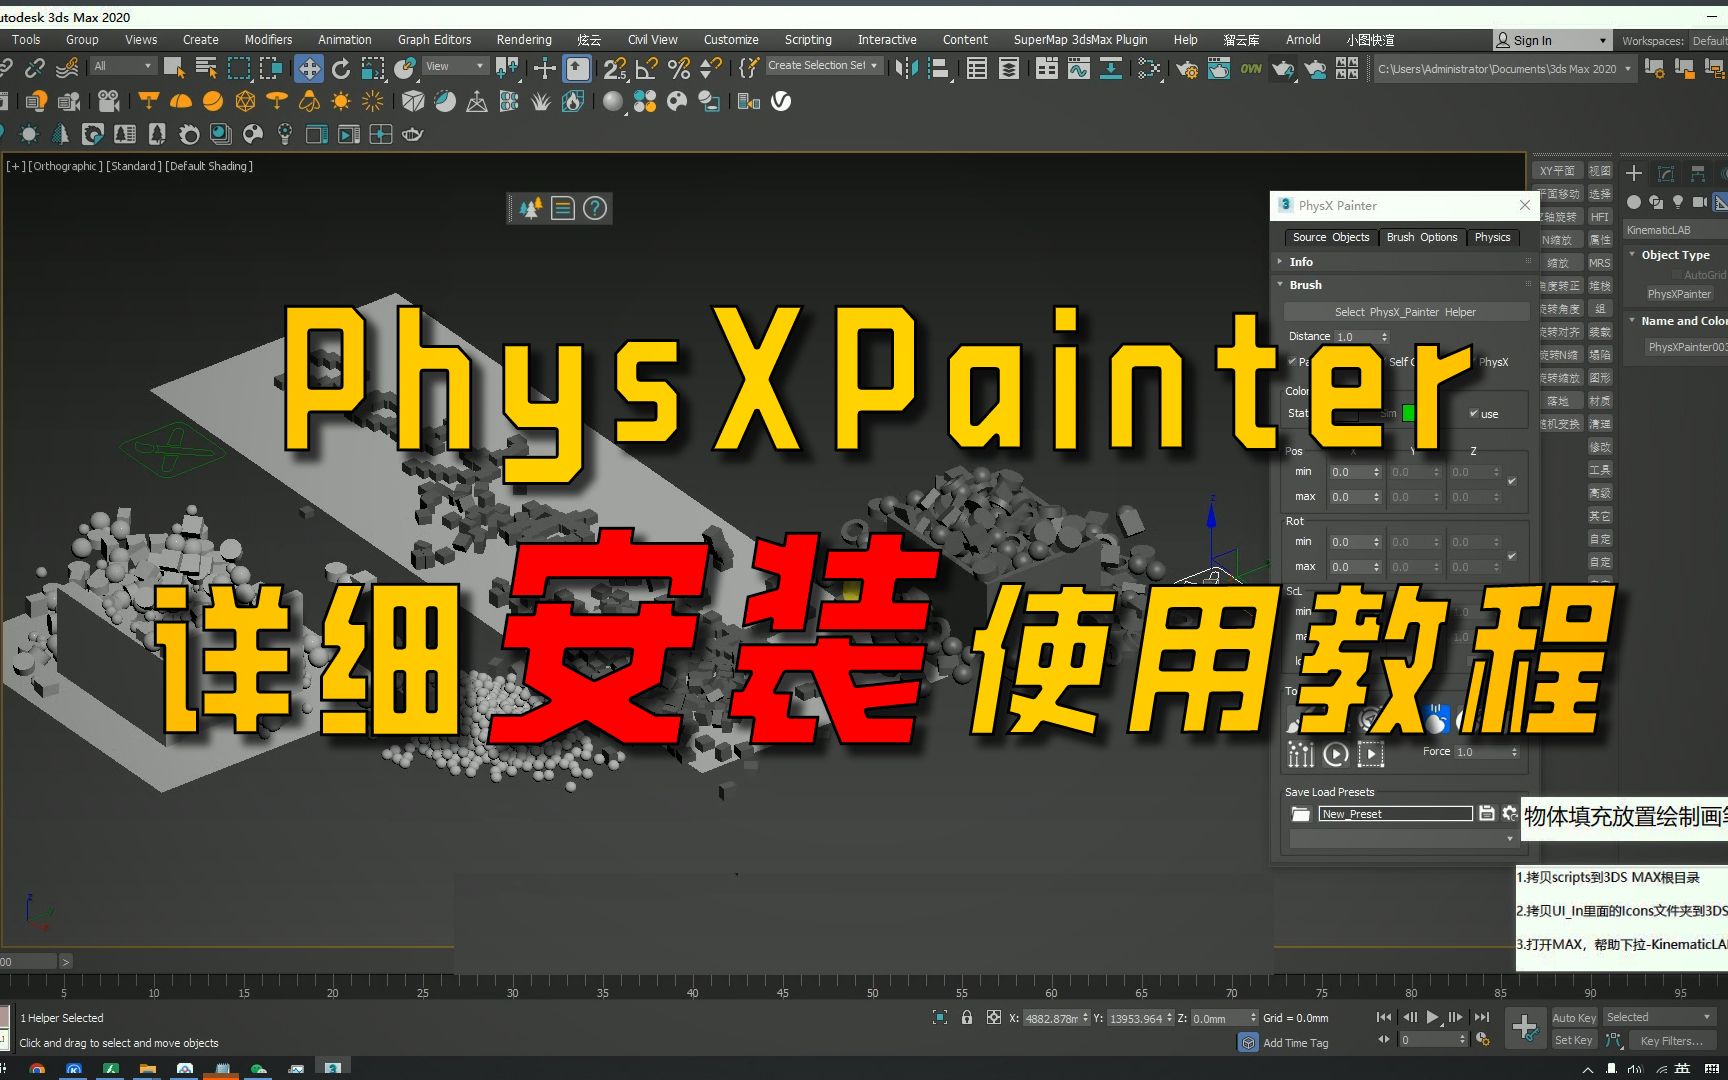Screen dimensions: 1728x1080
Task: Select the Rectangular Selection Region tool
Action: click(239, 68)
